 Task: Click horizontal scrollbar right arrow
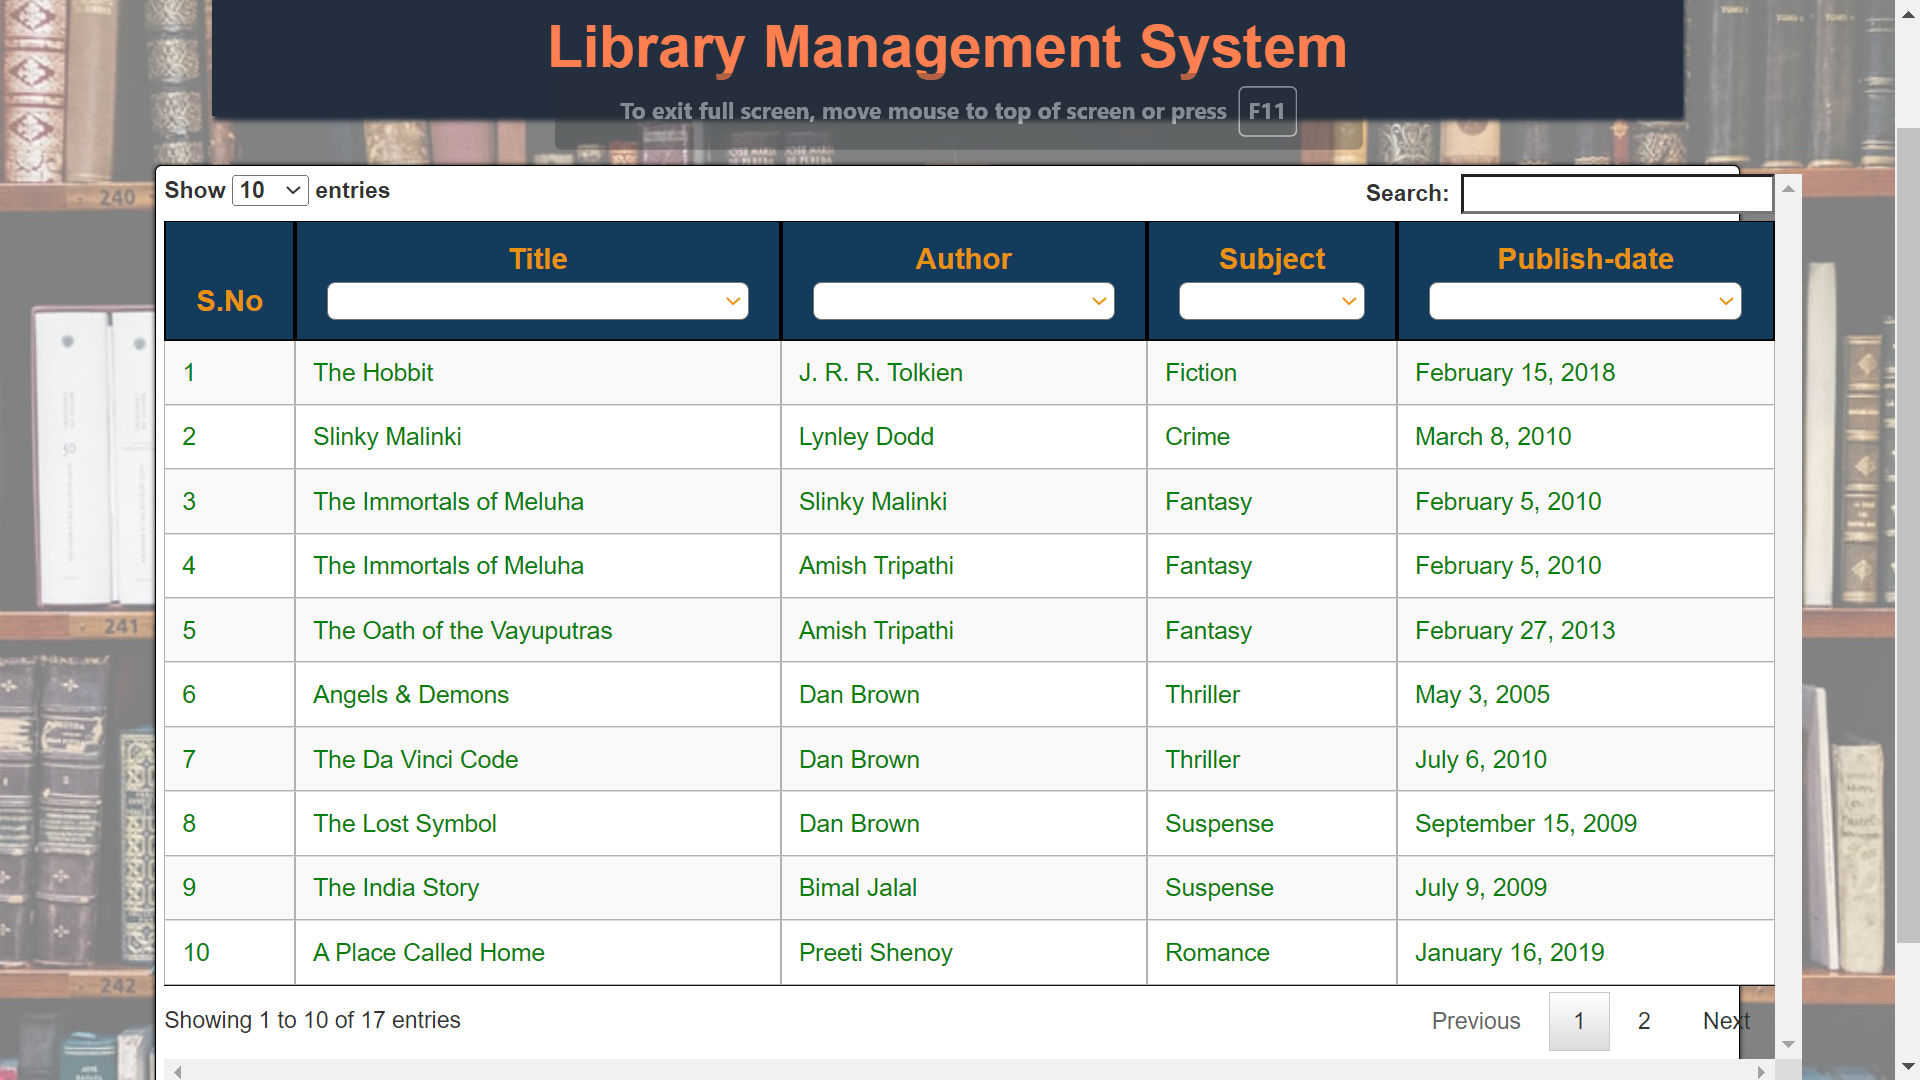coord(1762,1072)
